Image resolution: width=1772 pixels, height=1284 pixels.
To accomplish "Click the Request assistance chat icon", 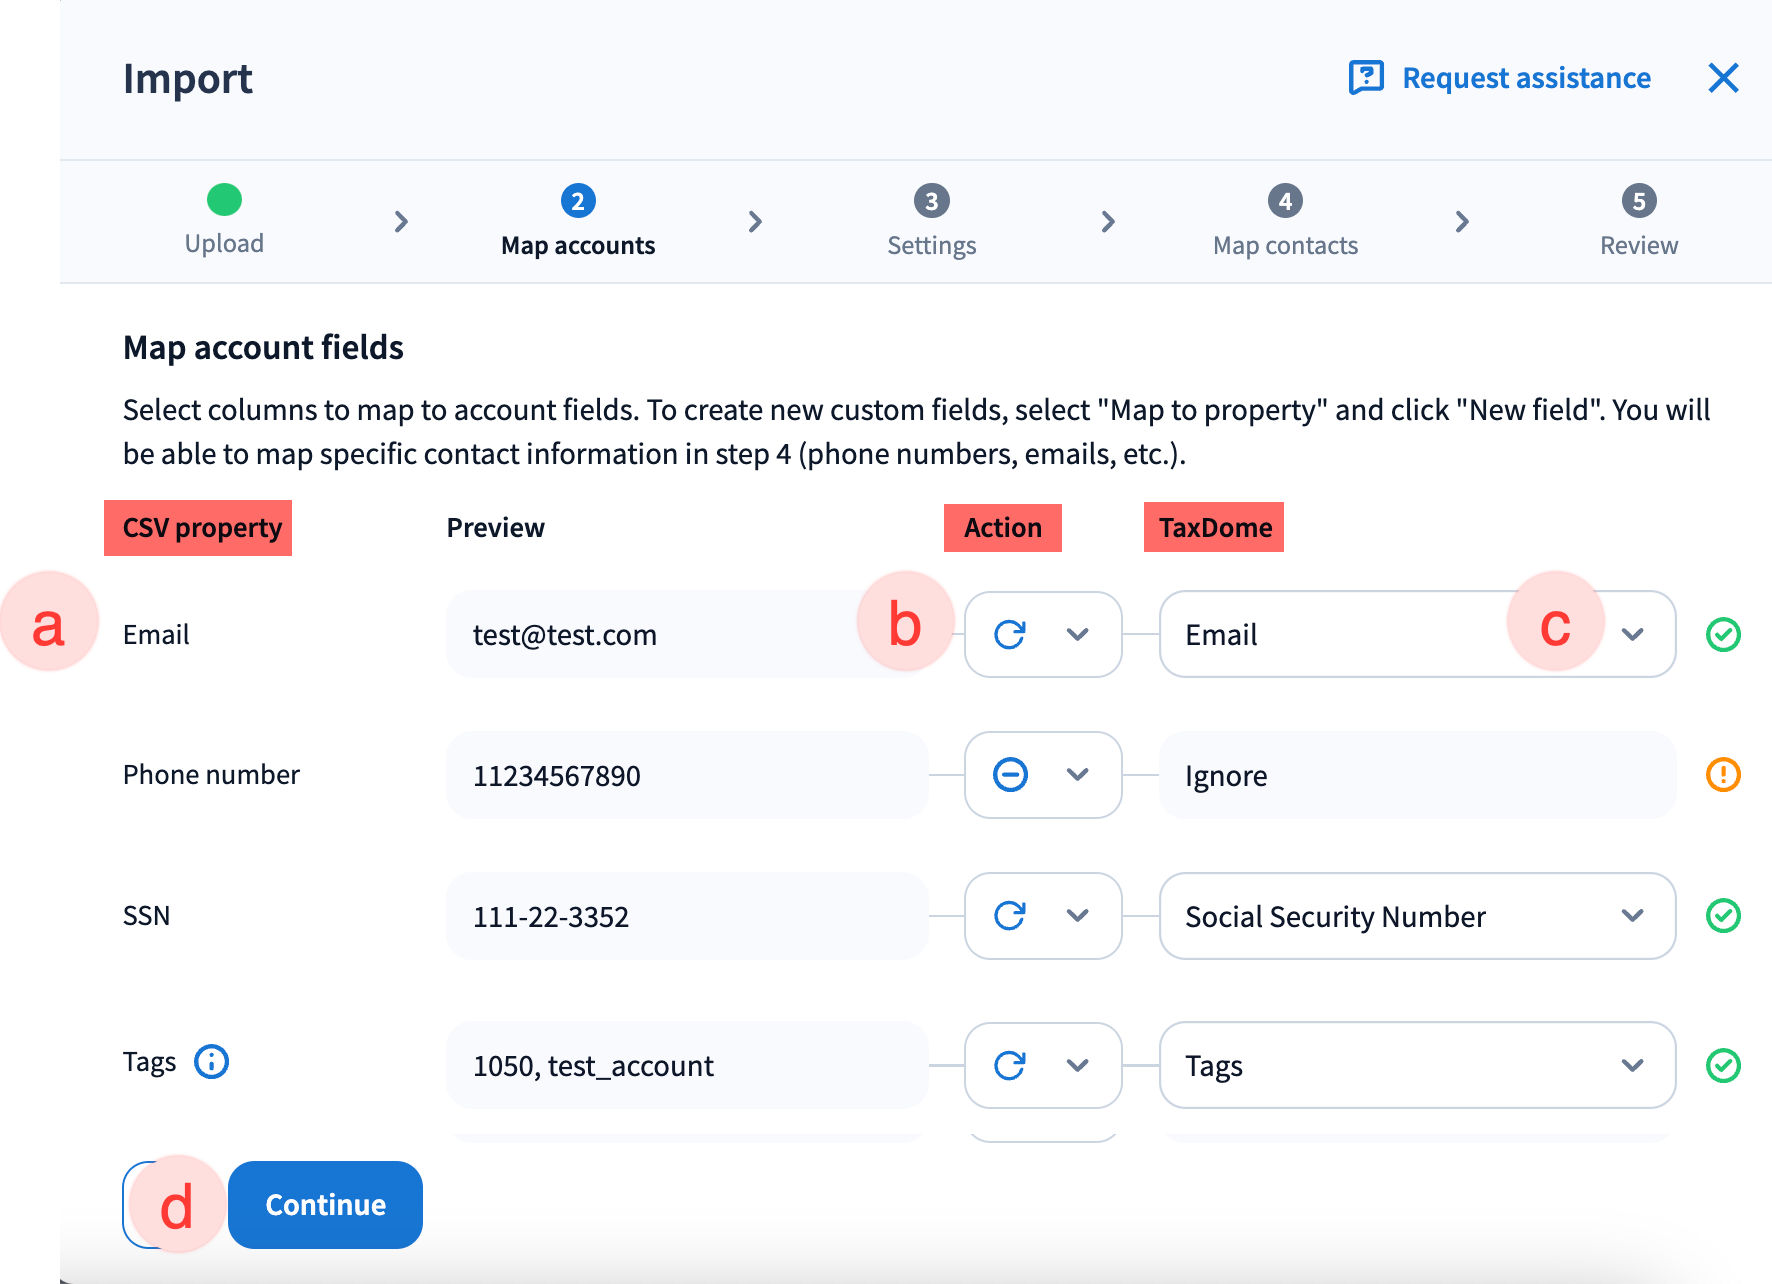I will [1366, 78].
